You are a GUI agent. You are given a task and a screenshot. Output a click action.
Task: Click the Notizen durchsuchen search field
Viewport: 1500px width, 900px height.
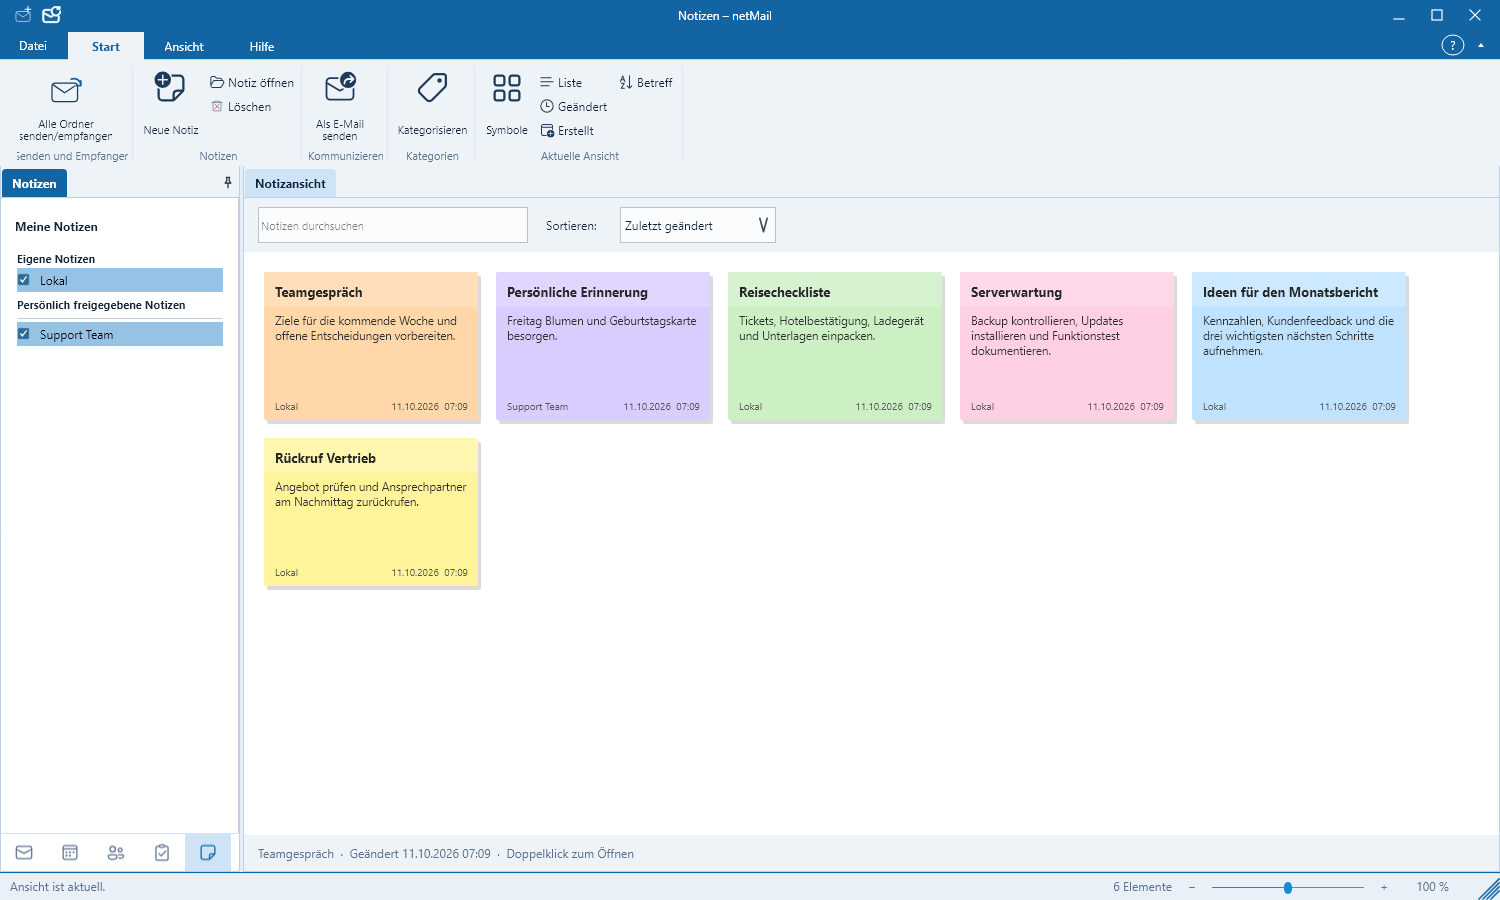[393, 225]
